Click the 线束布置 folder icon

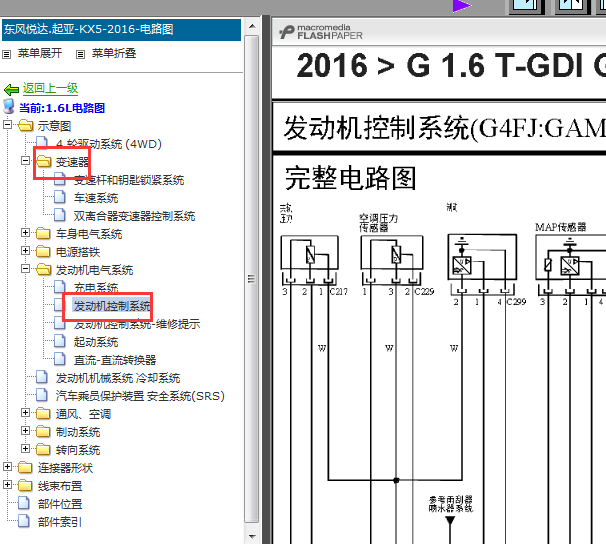coord(25,485)
